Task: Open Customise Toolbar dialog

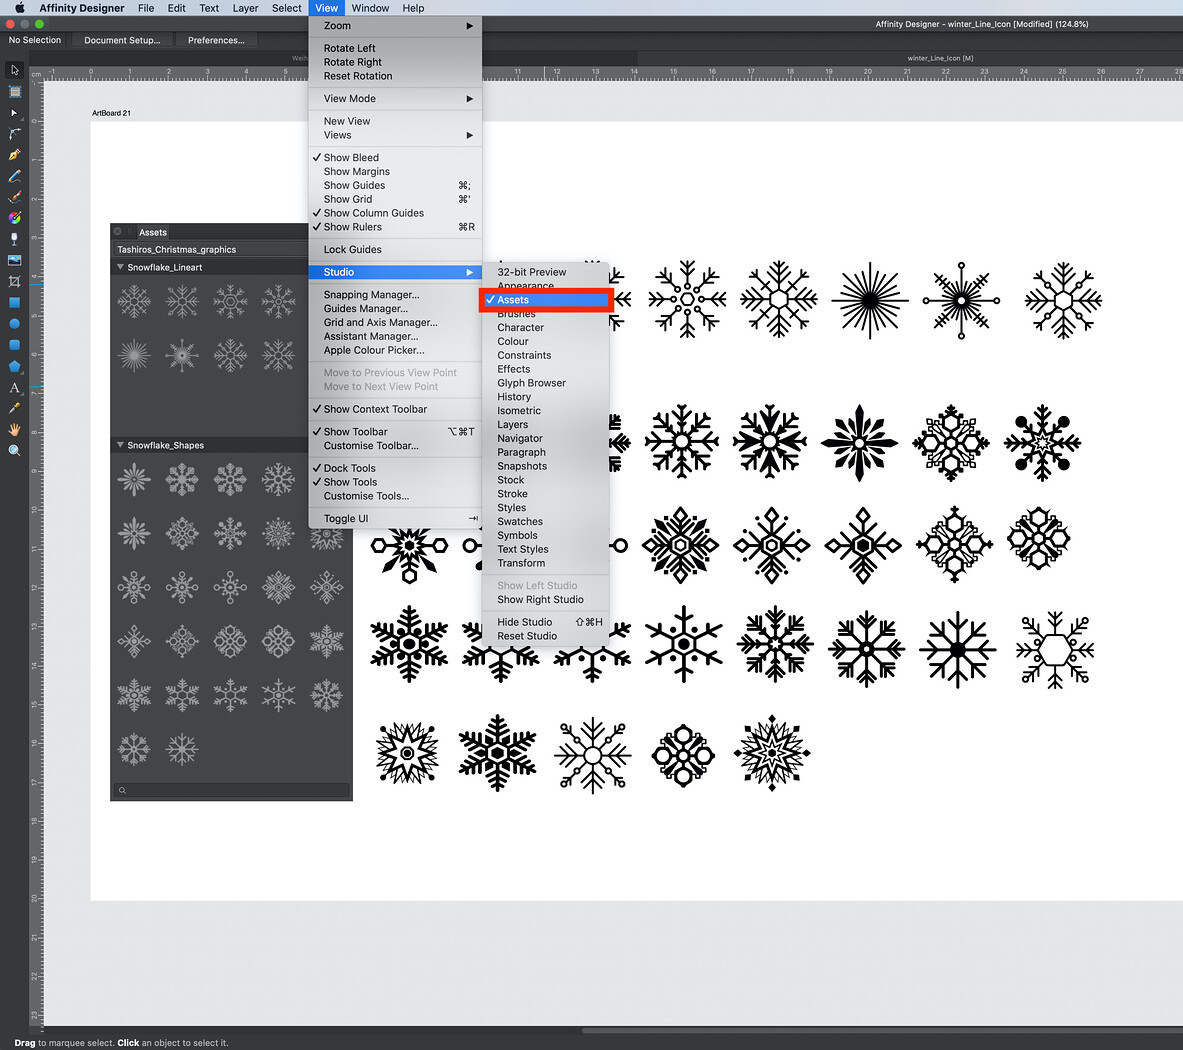Action: point(395,446)
